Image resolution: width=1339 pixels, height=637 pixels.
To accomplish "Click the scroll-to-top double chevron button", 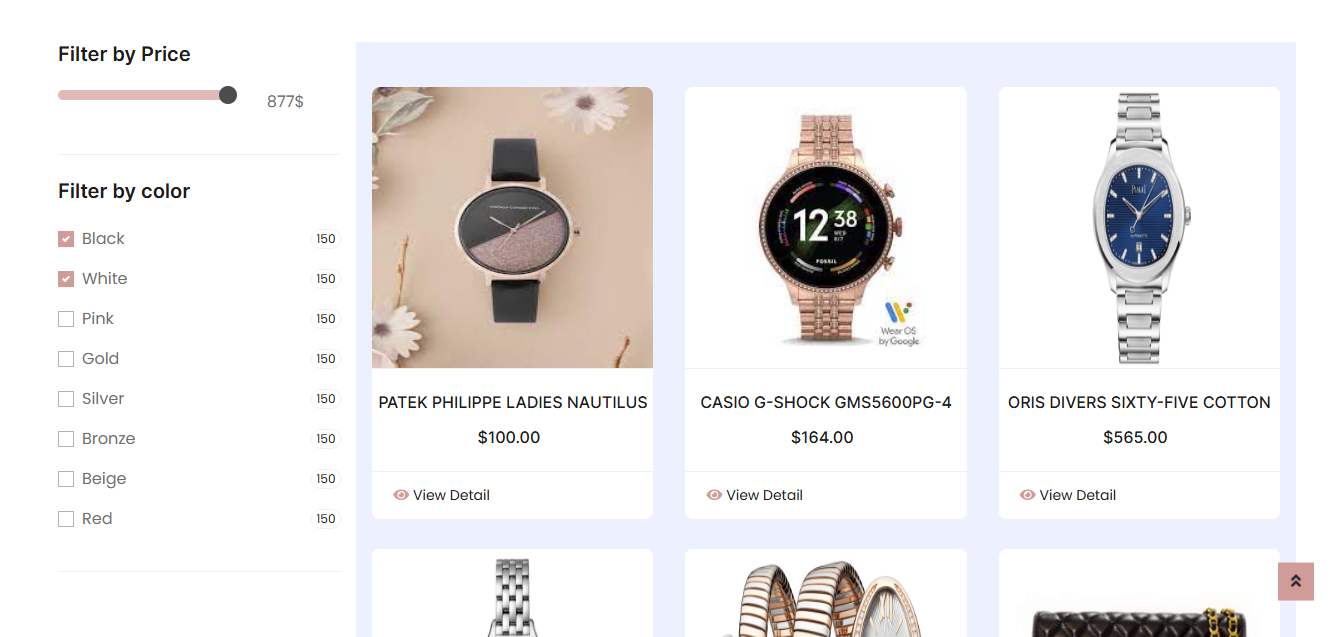I will click(1295, 581).
